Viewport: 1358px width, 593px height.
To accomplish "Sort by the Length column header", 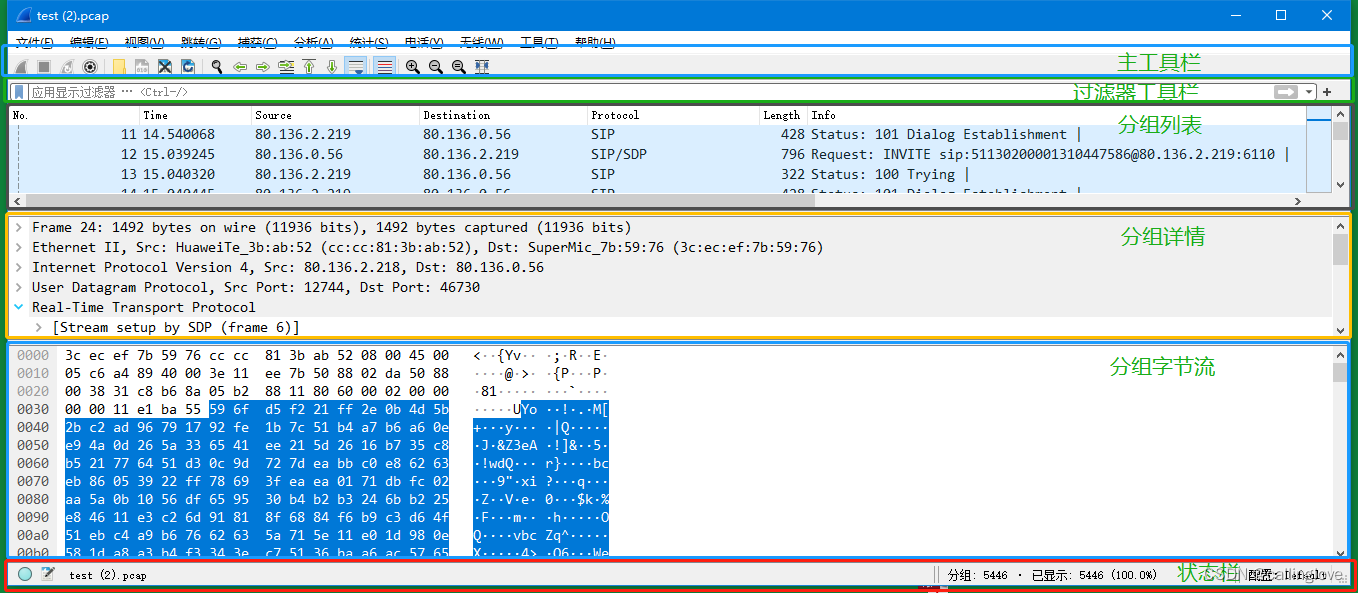I will [783, 115].
